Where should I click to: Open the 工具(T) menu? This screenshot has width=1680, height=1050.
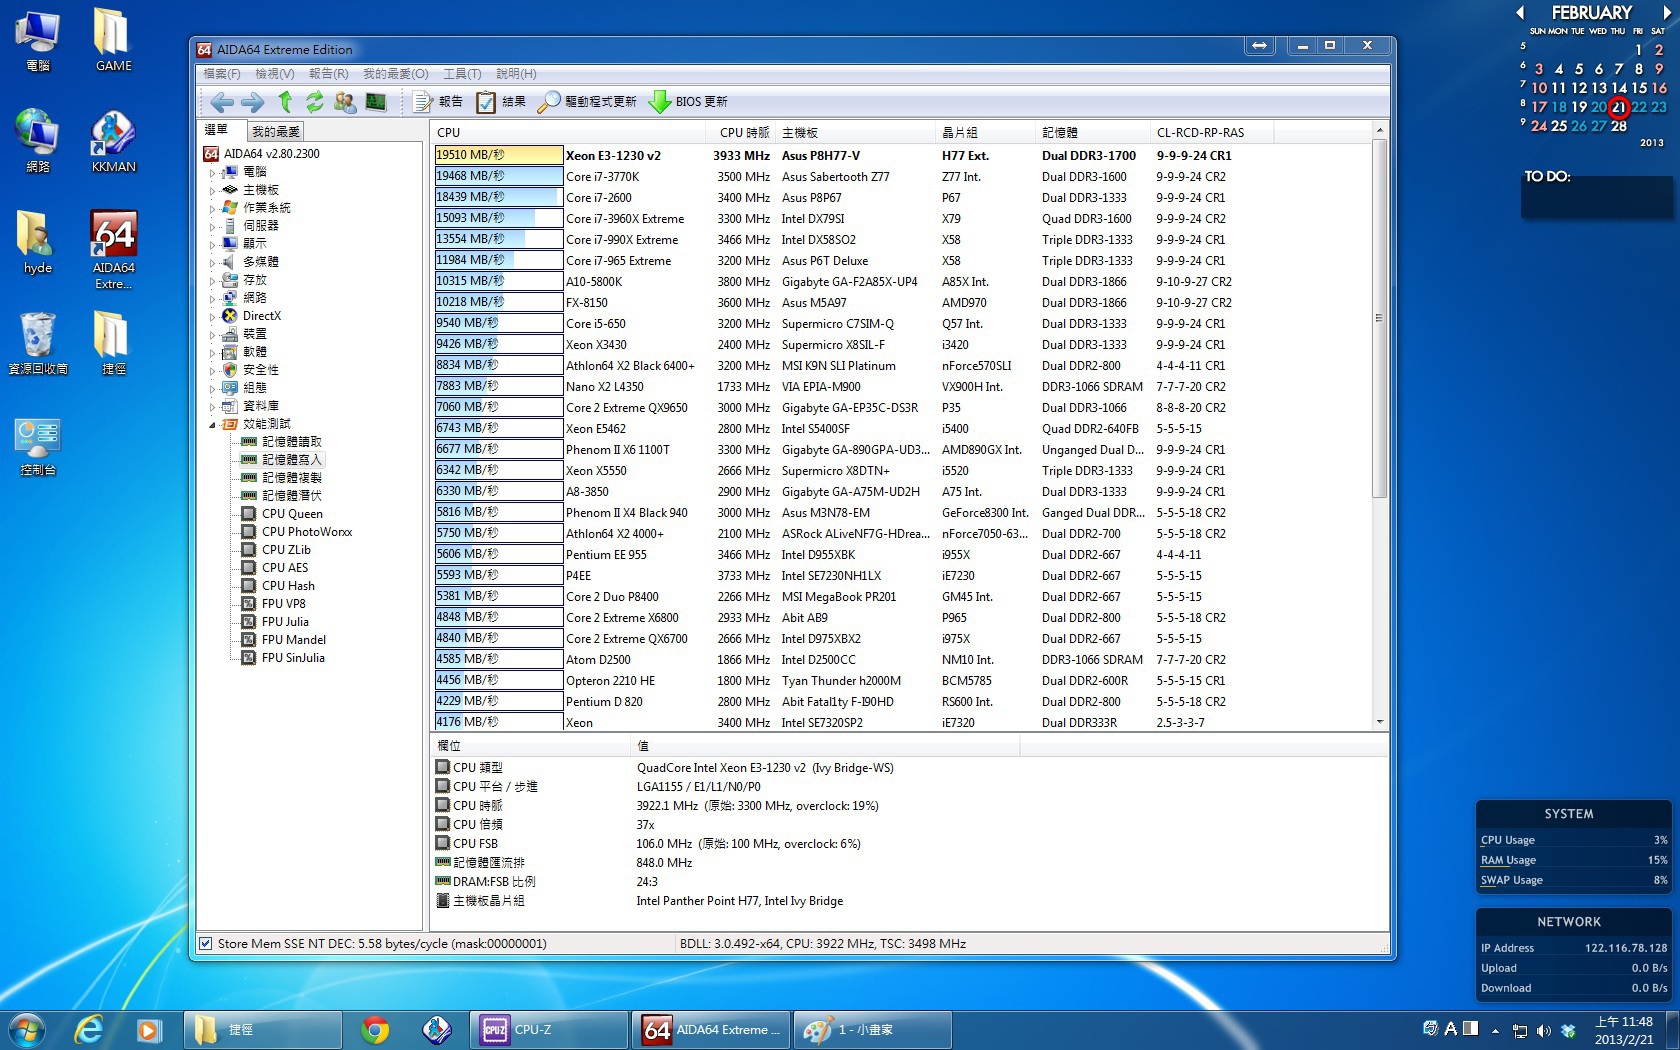(462, 74)
